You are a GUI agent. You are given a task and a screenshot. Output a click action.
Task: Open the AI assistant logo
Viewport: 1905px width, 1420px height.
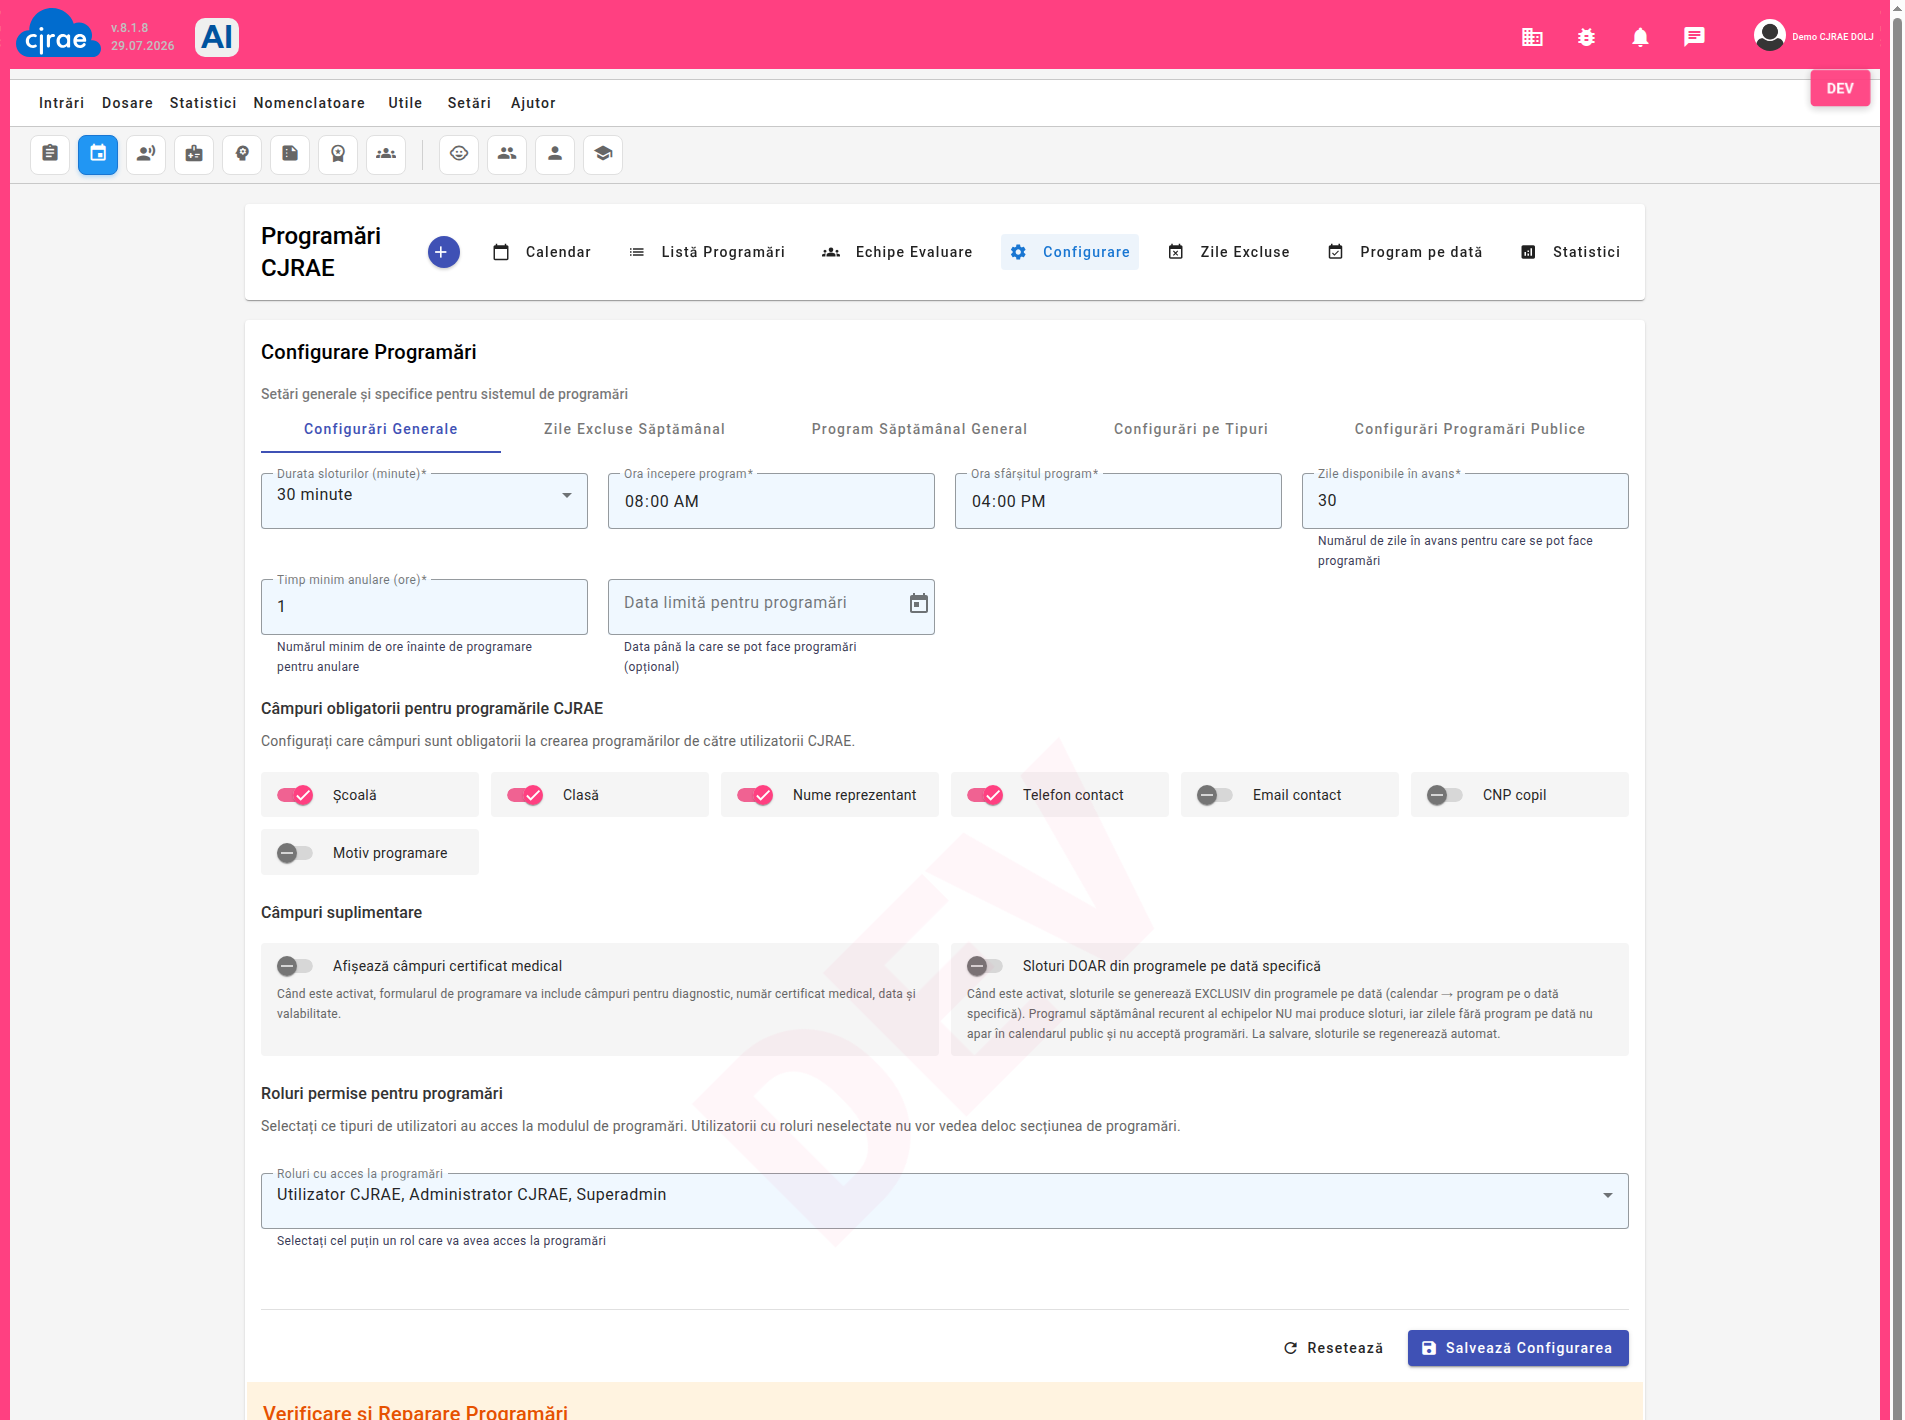point(217,37)
